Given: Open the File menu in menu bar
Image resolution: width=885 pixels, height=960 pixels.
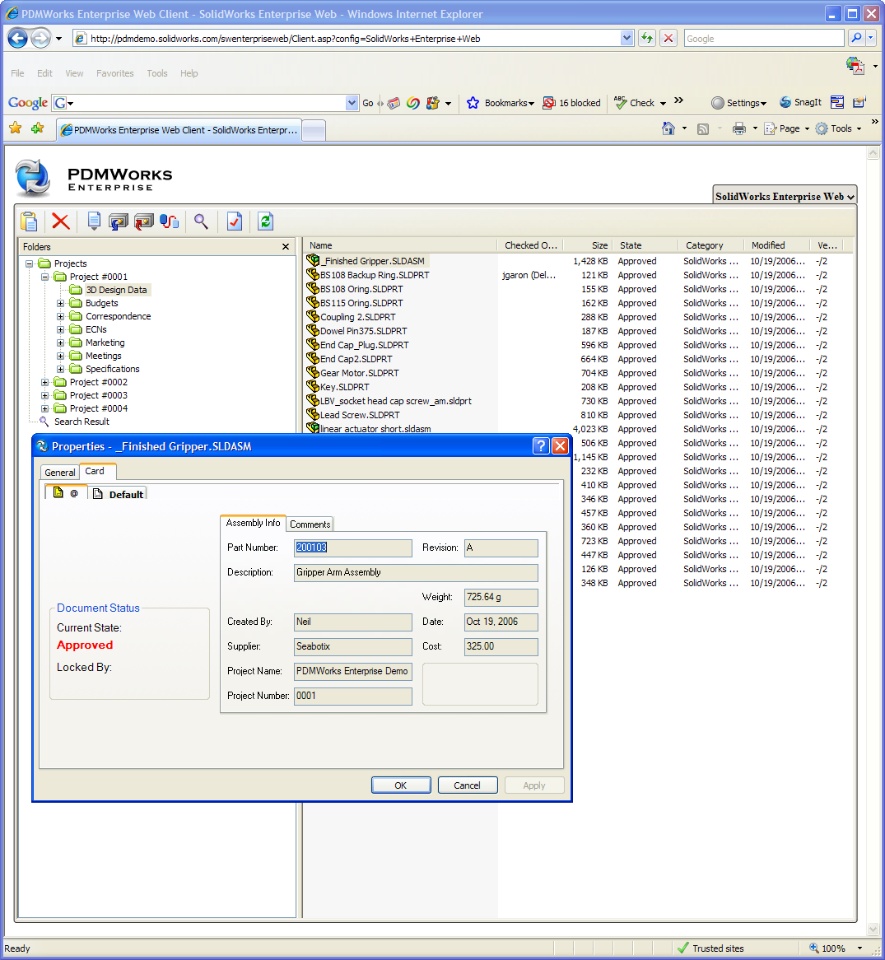Looking at the screenshot, I should 17,73.
